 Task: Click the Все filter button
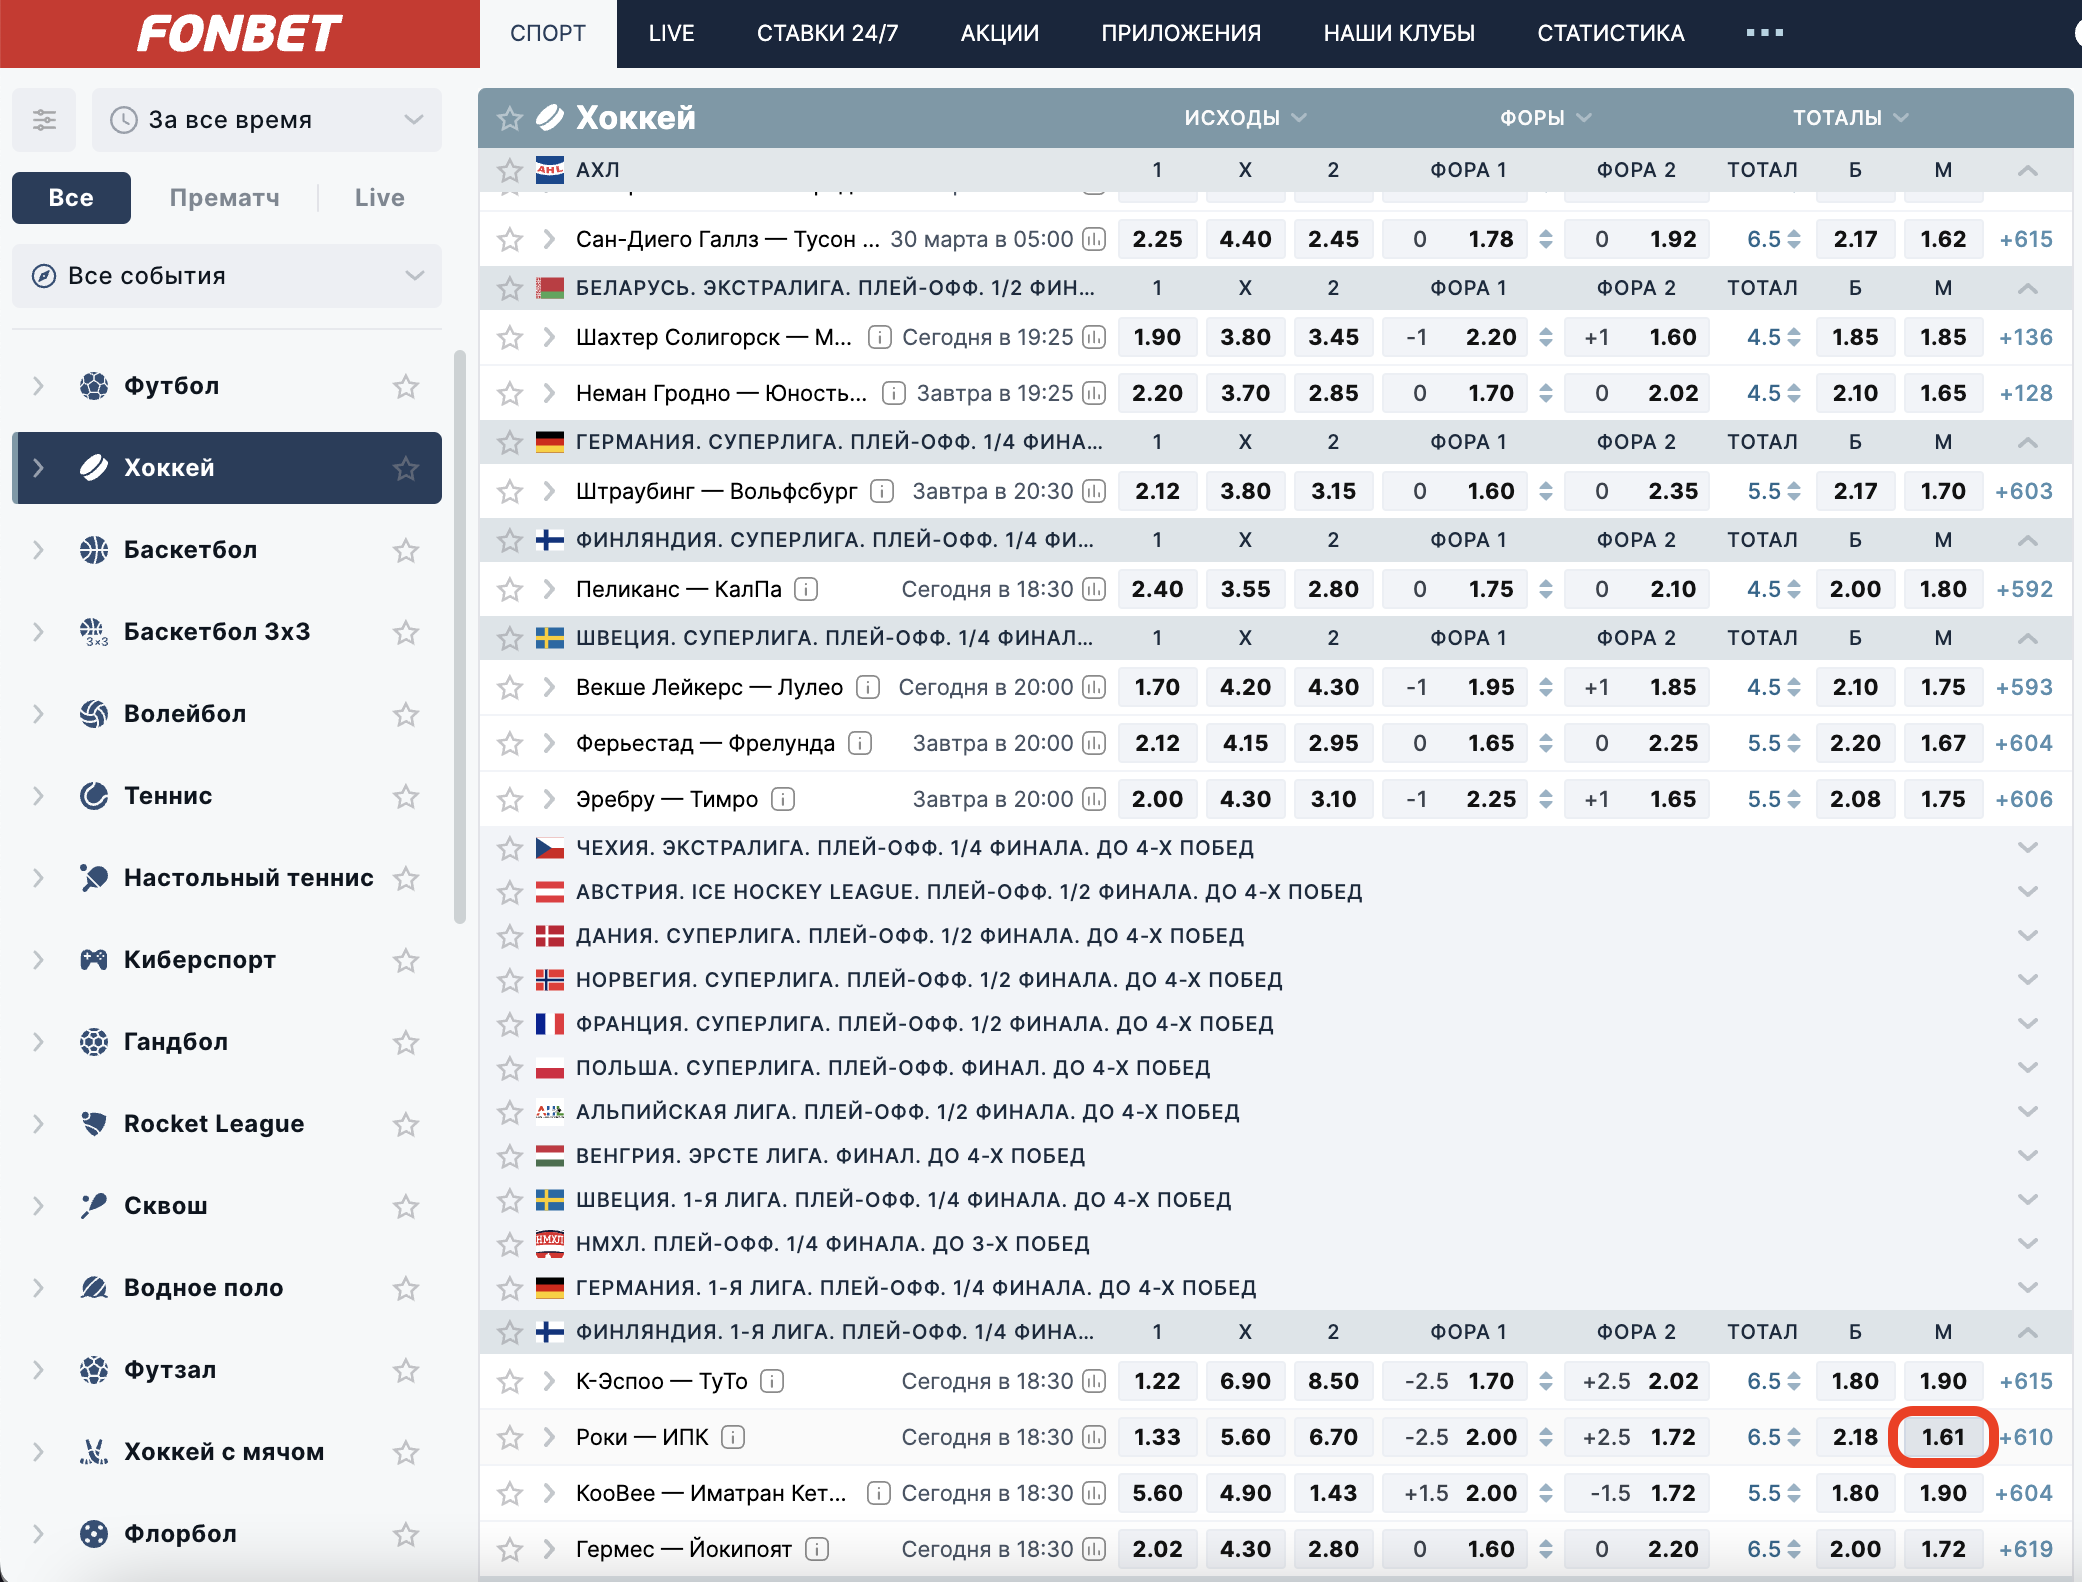pos(71,198)
